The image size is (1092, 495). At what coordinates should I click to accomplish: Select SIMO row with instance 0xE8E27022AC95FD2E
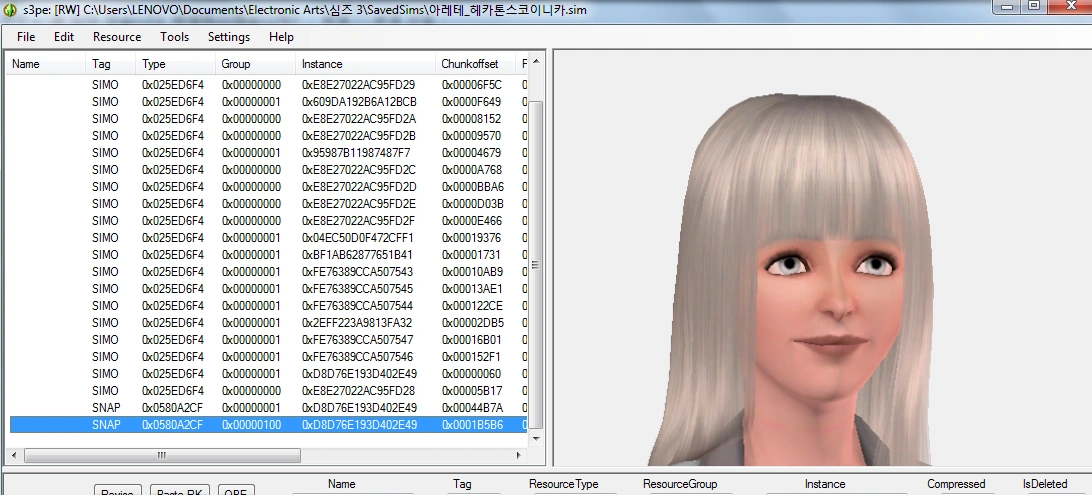(268, 203)
